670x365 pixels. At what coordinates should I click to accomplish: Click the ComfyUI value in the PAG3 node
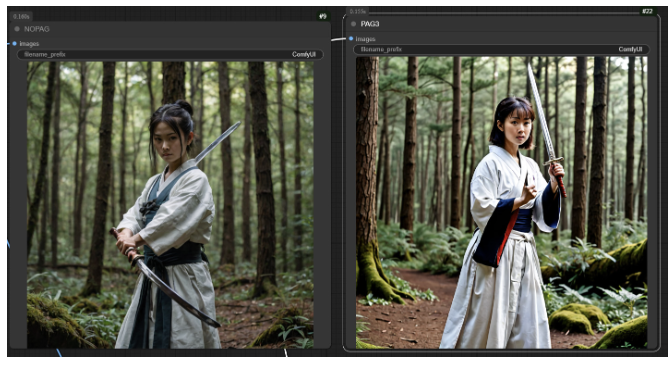click(630, 49)
